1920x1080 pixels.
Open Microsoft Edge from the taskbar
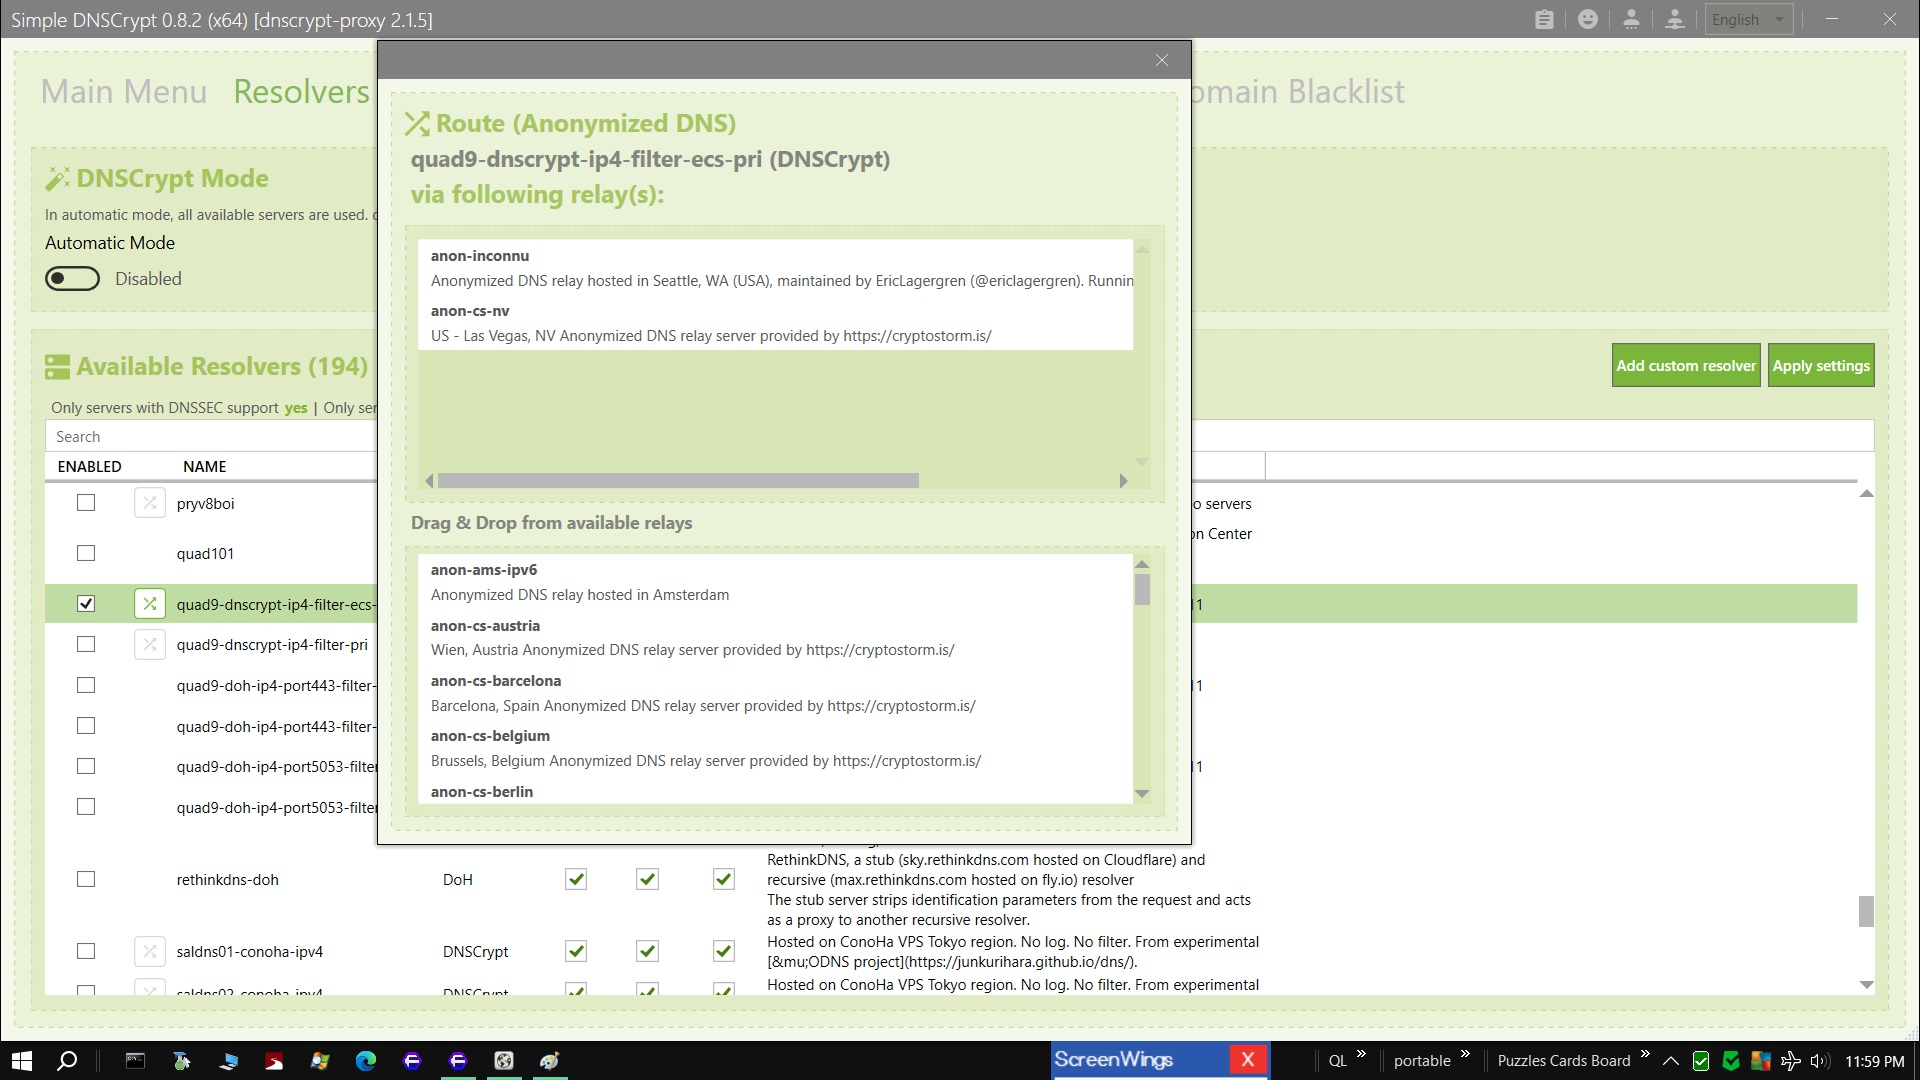366,1061
